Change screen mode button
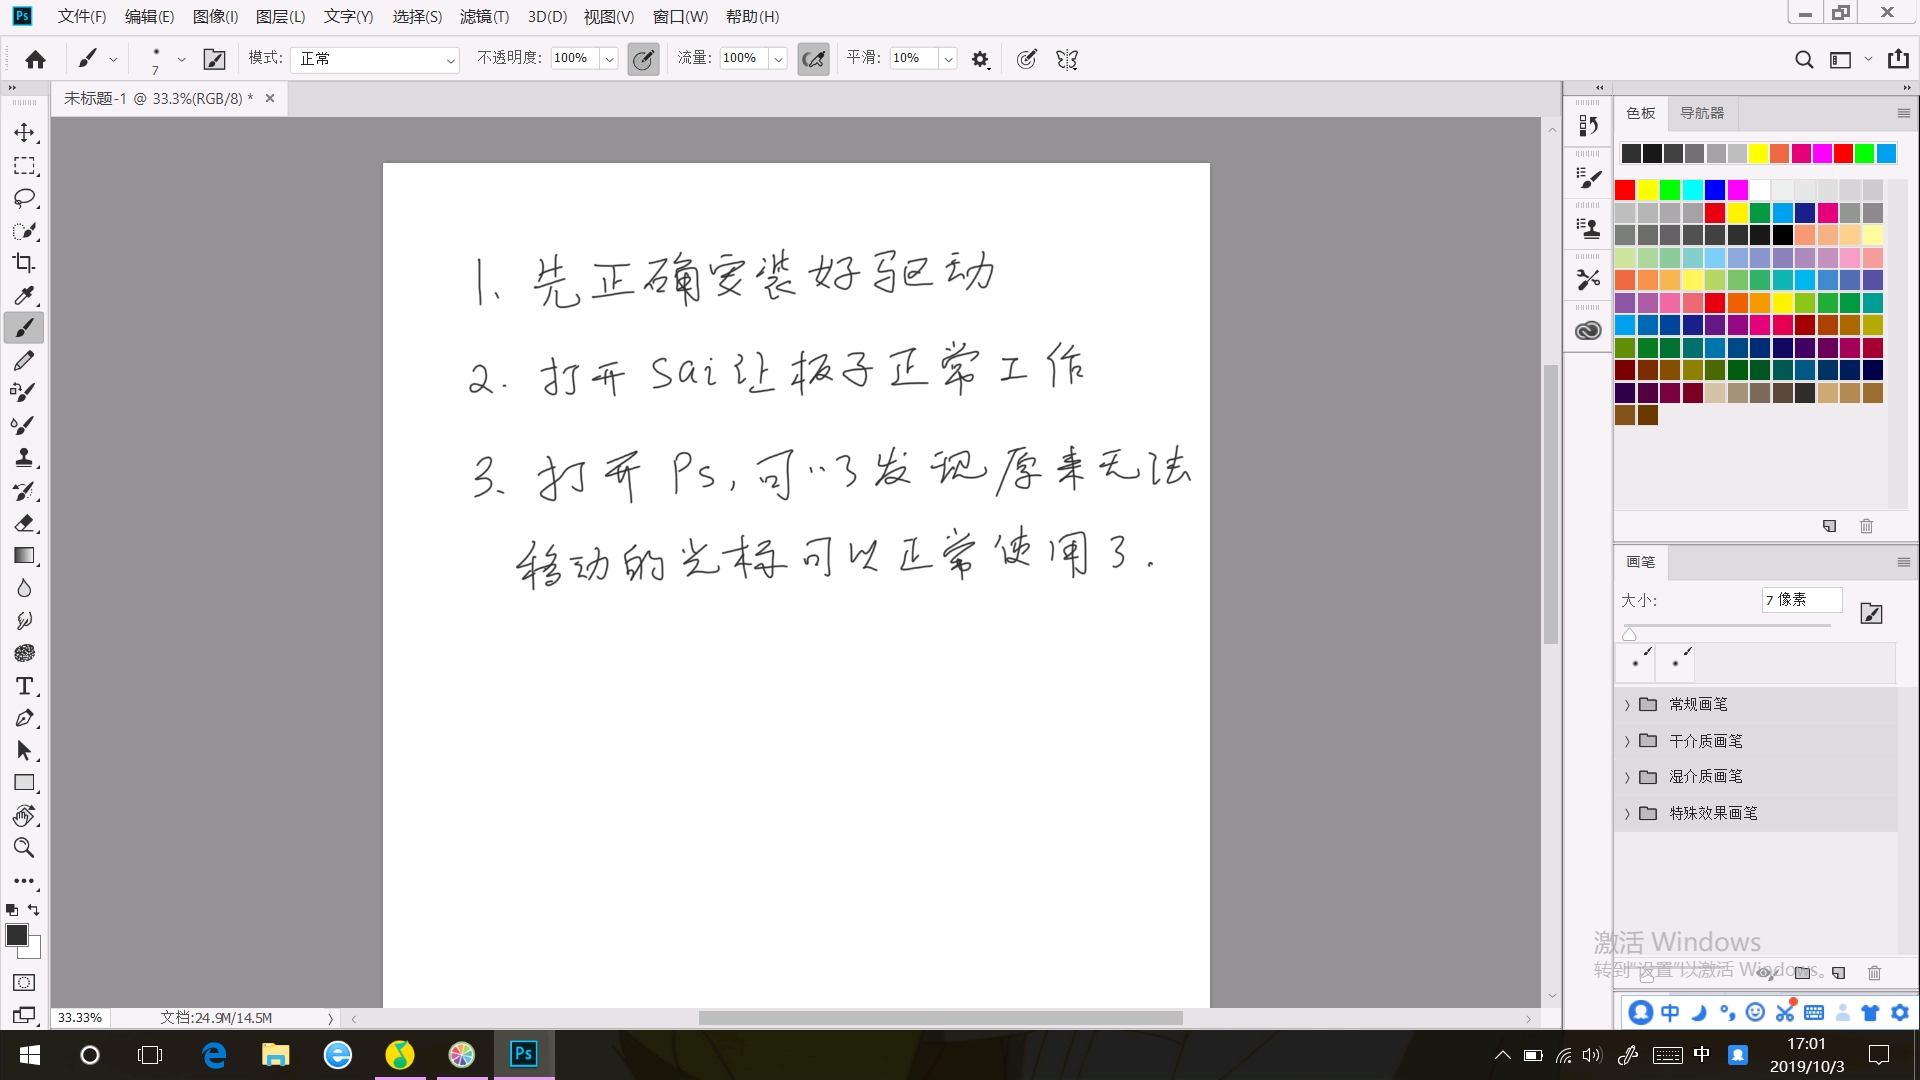Viewport: 1920px width, 1080px height. pyautogui.click(x=24, y=1015)
